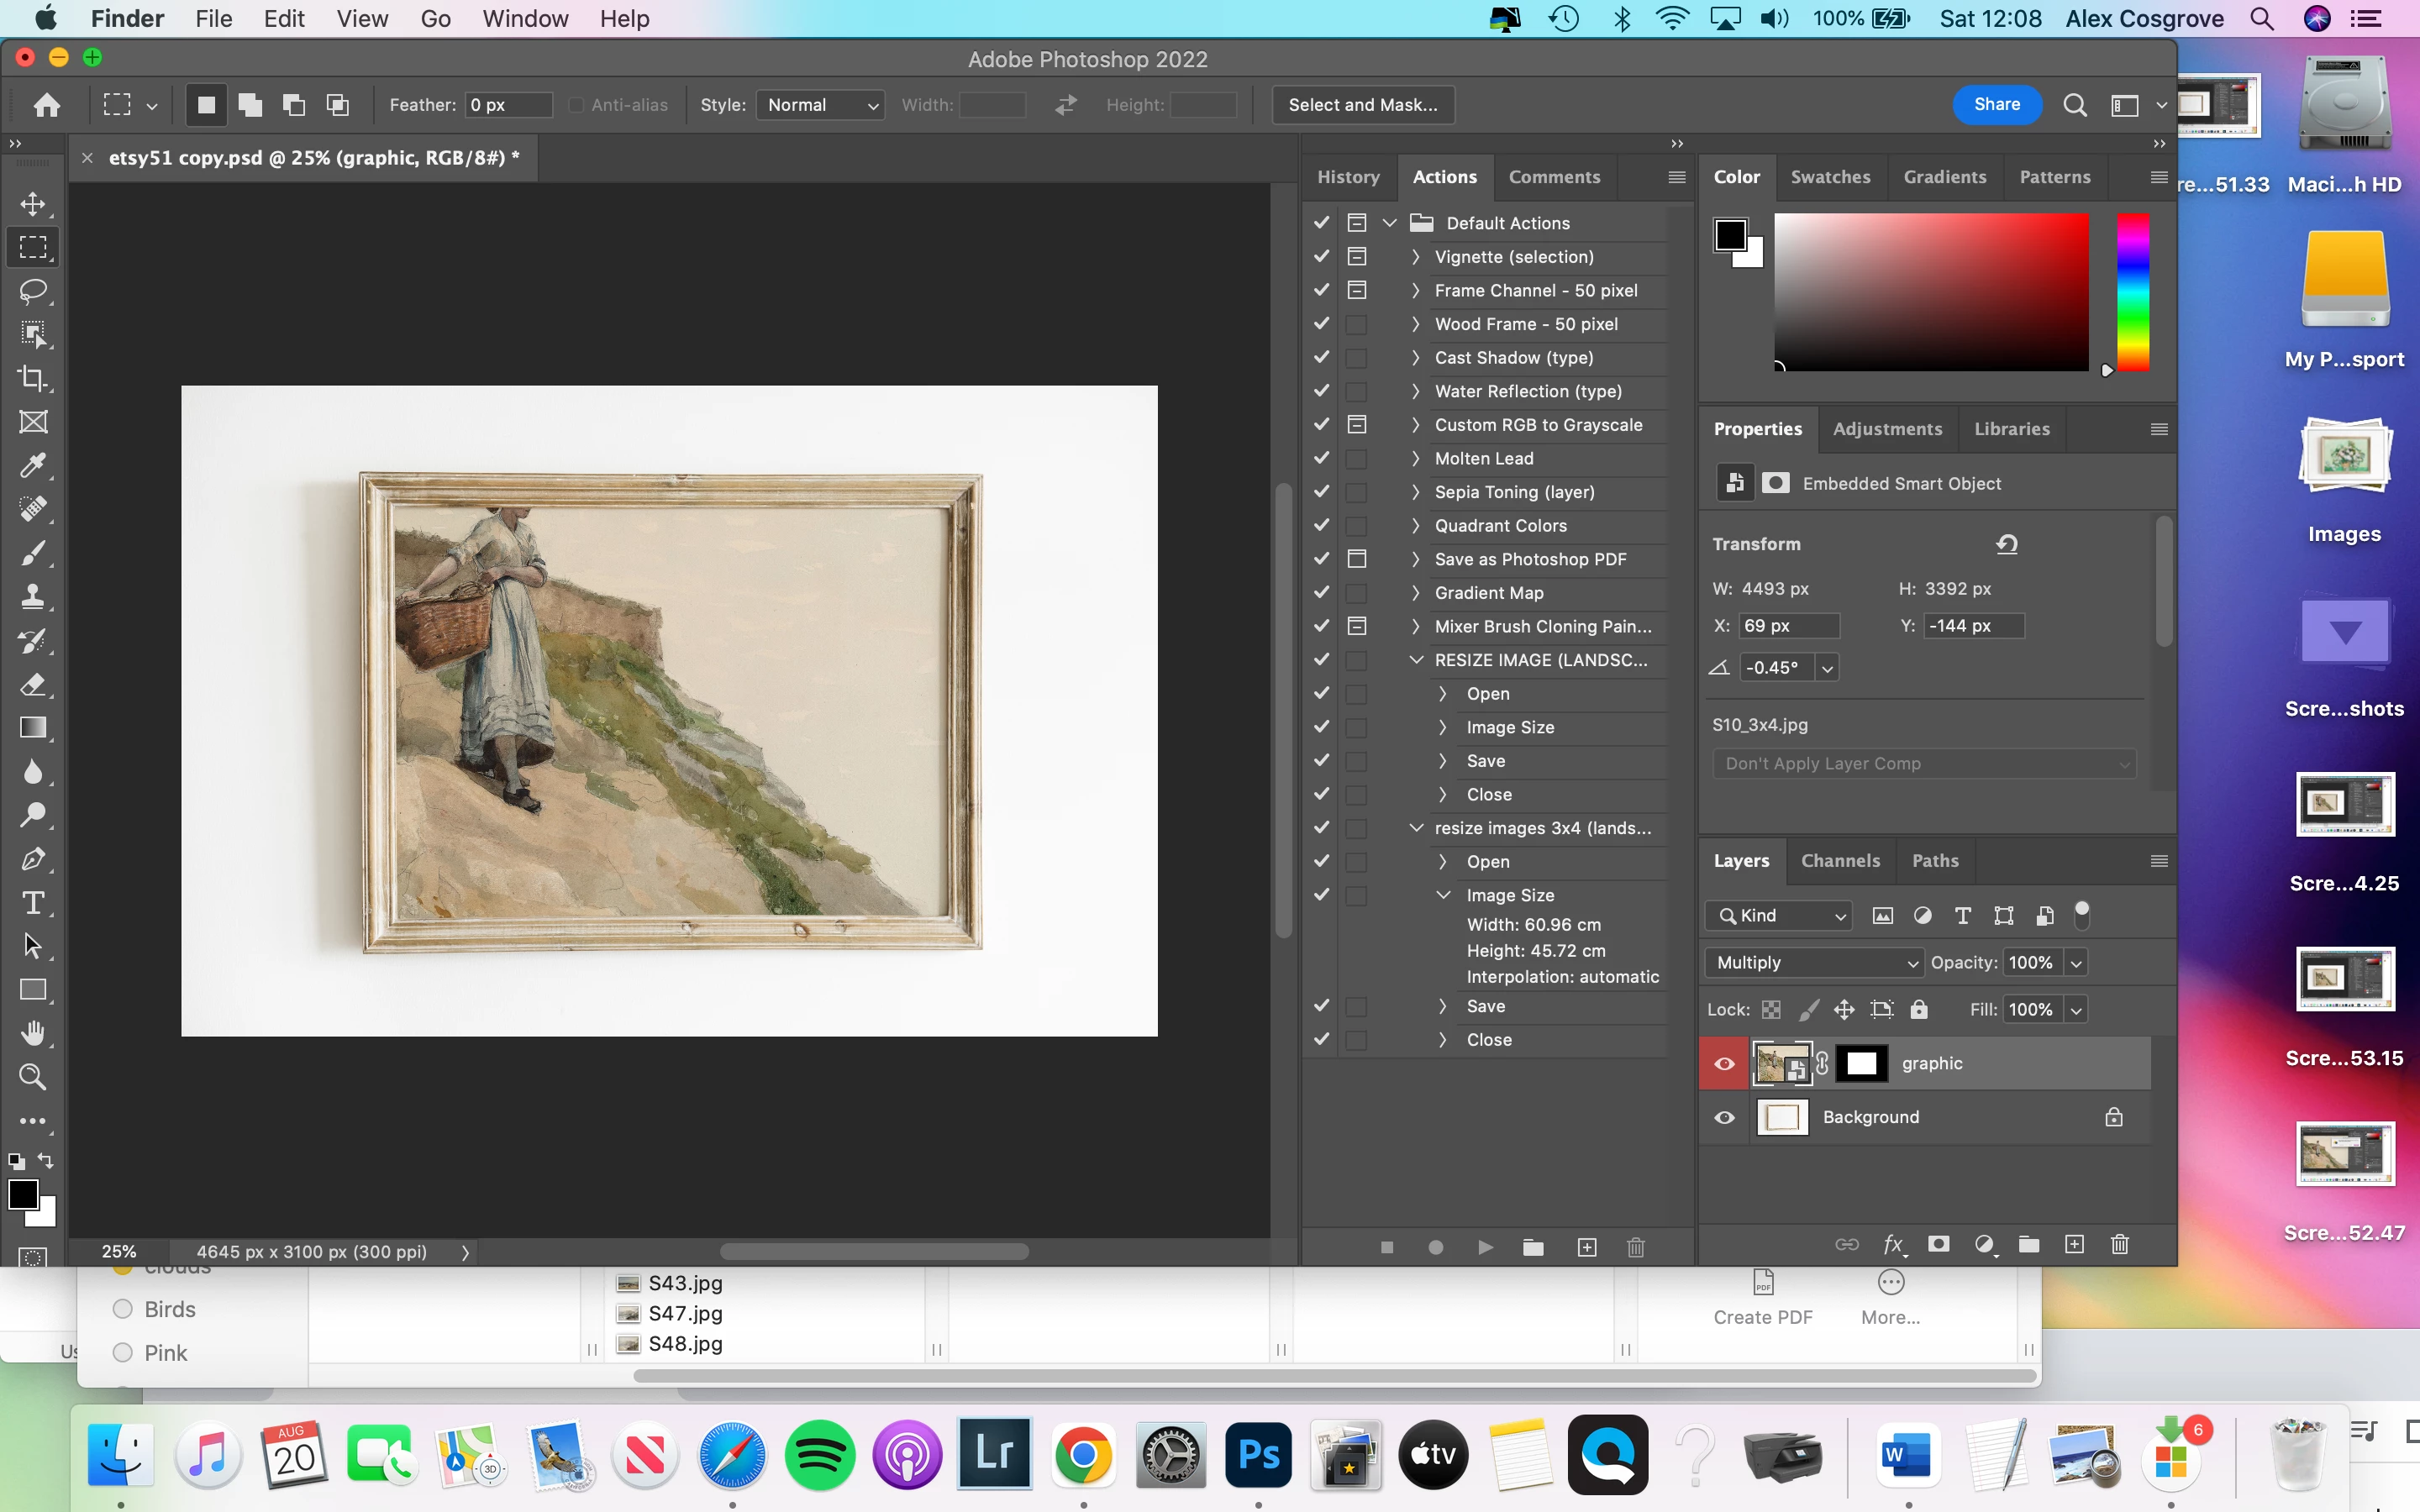This screenshot has height=1512, width=2420.
Task: Hide the graphic layer
Action: 1725,1063
